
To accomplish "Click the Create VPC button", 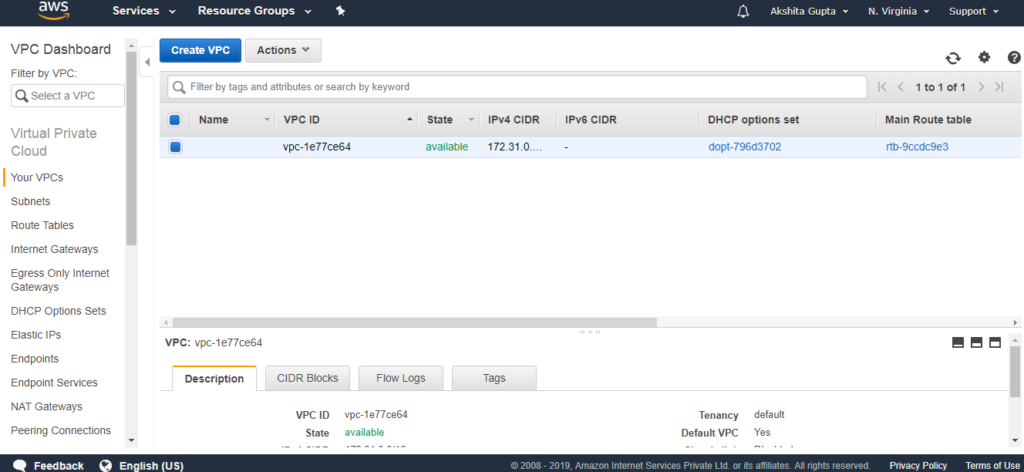I will pos(200,50).
